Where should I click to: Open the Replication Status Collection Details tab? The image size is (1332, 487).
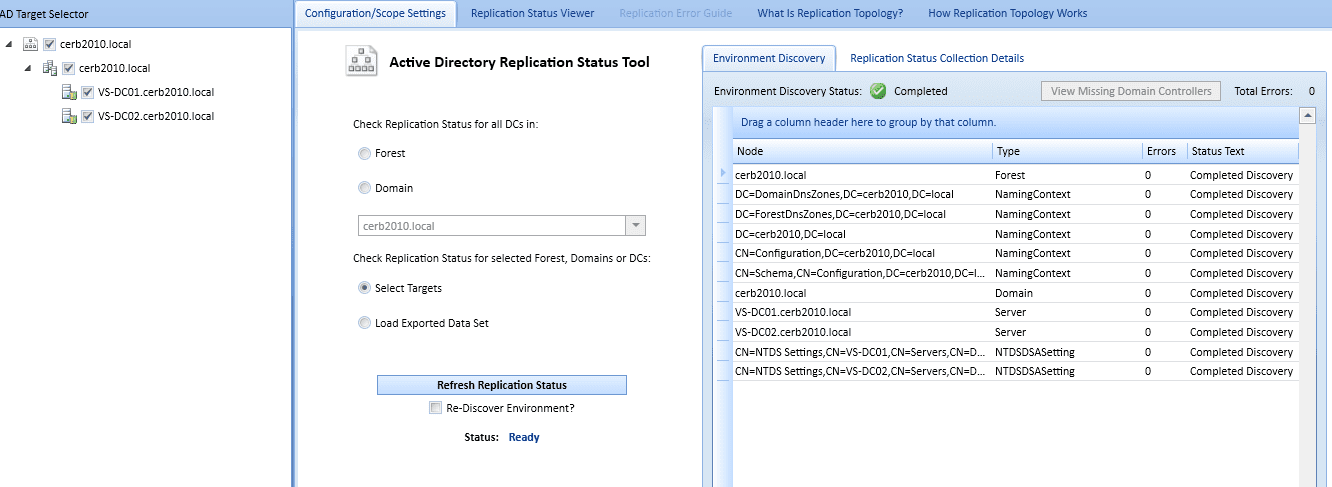click(x=937, y=58)
